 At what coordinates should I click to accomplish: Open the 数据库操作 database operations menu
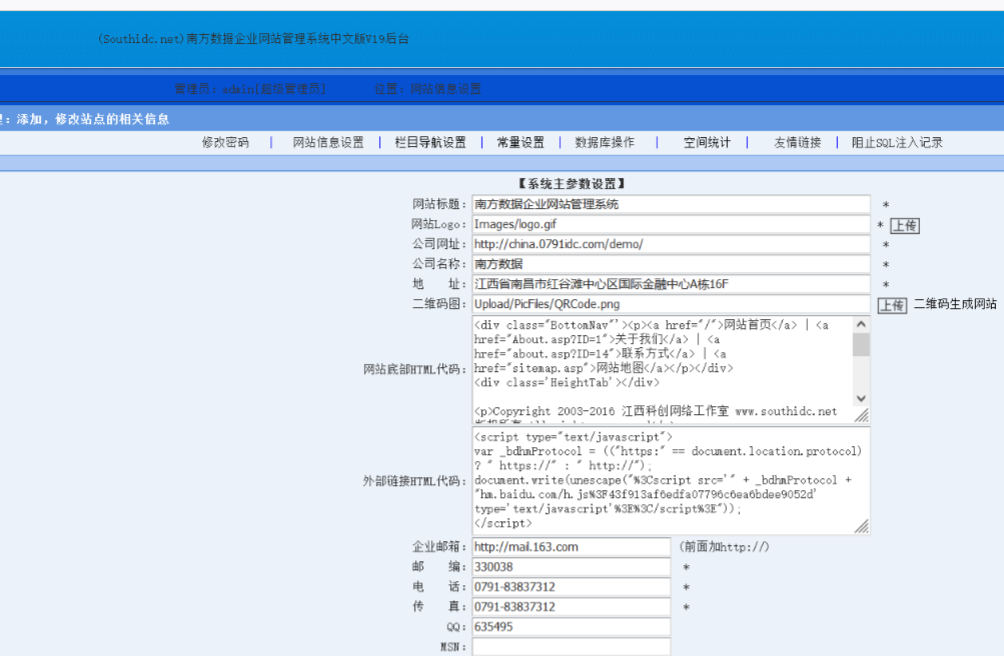coord(602,142)
